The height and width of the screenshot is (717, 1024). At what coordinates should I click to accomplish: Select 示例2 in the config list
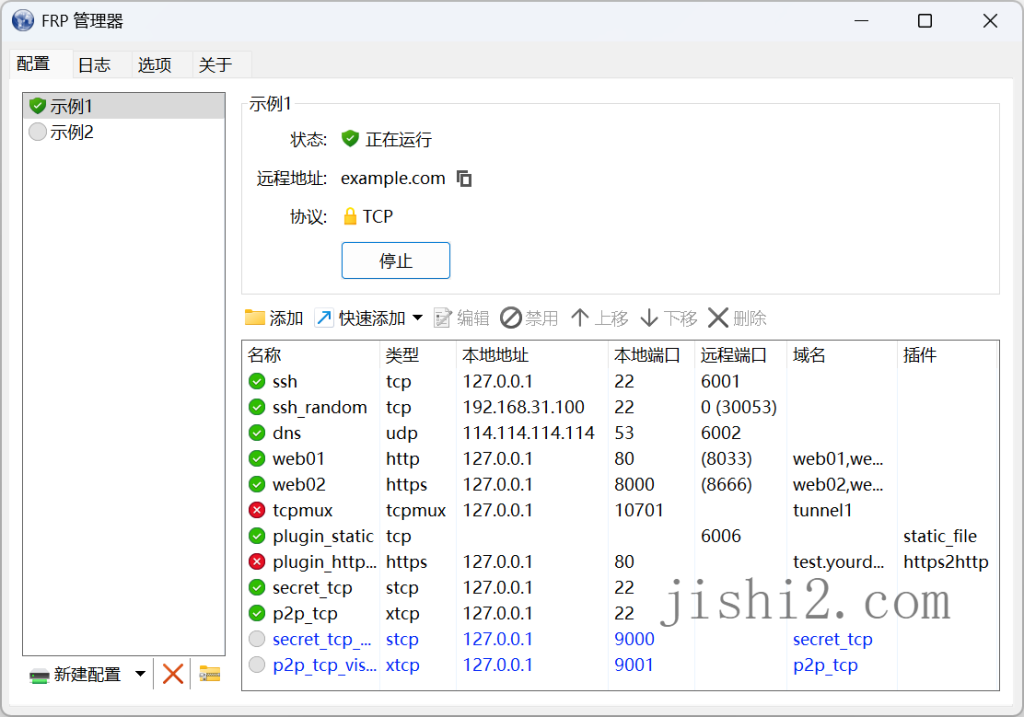124,132
